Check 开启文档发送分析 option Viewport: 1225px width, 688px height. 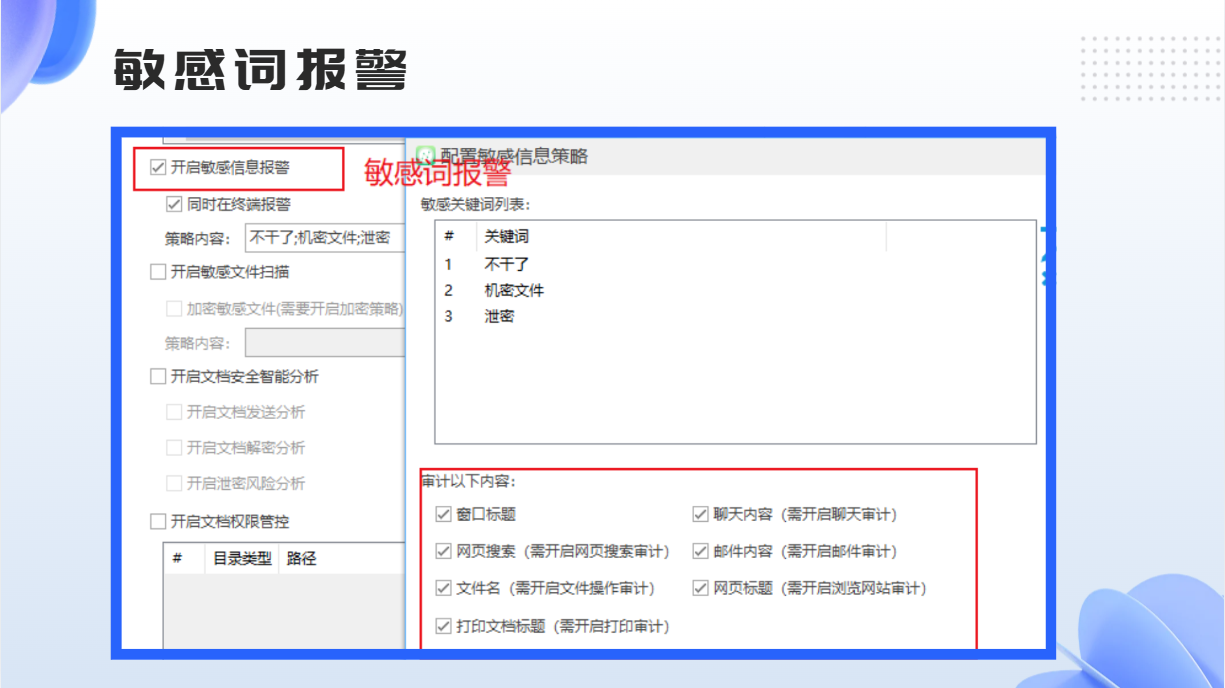pos(174,412)
